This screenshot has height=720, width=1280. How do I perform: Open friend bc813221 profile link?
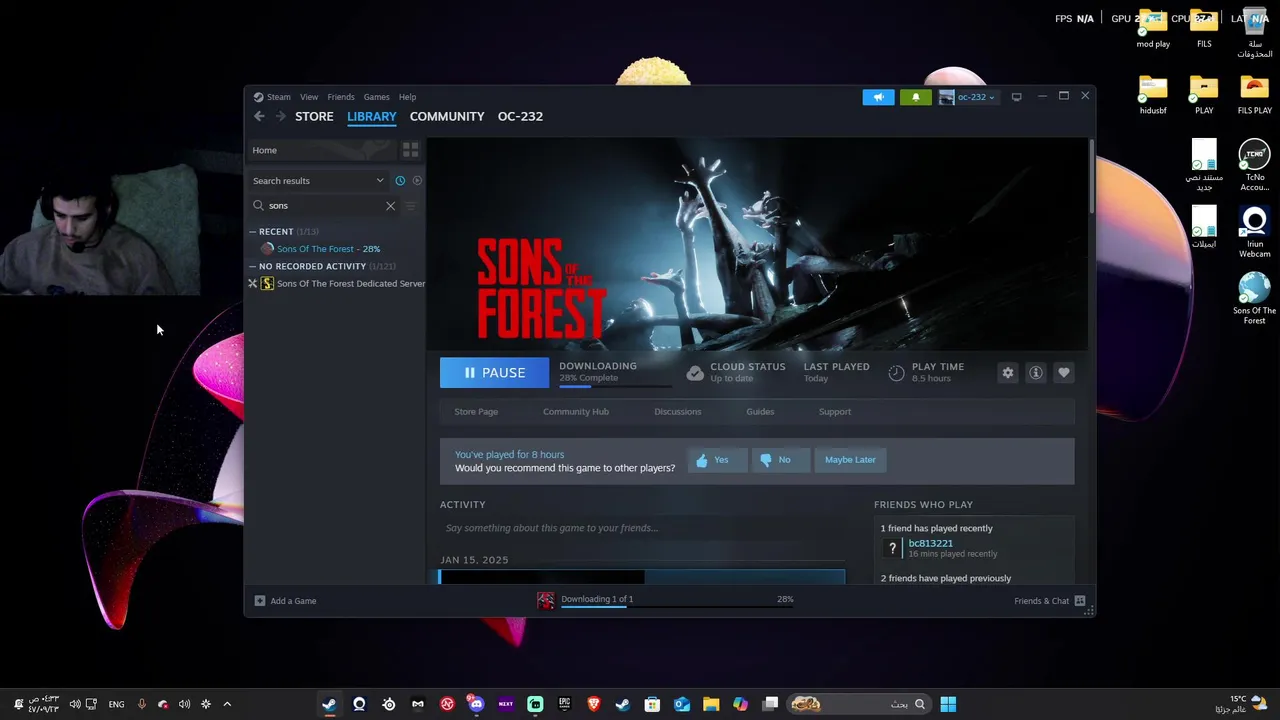pyautogui.click(x=930, y=544)
